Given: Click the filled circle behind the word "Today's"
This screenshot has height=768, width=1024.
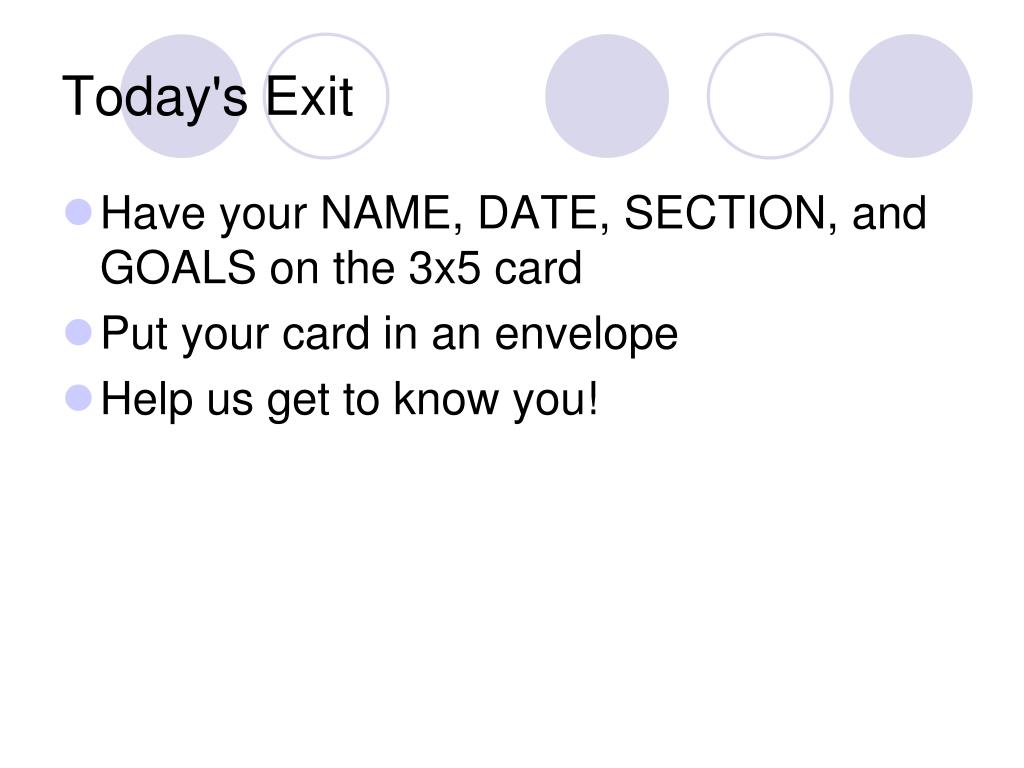Looking at the screenshot, I should 182,96.
